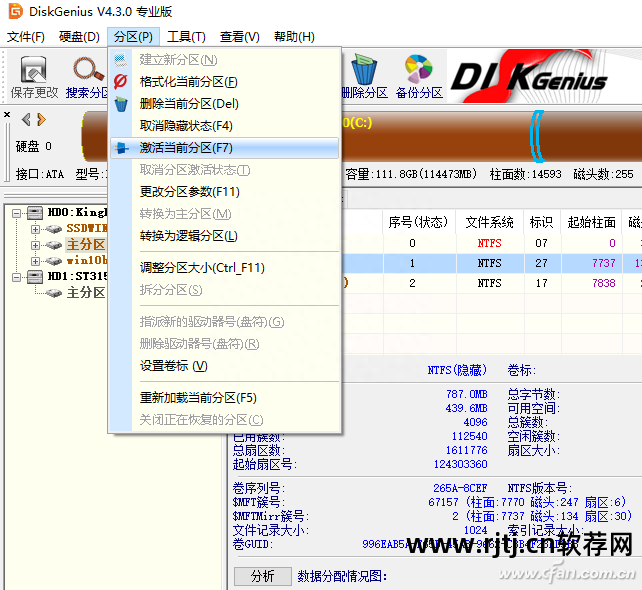The height and width of the screenshot is (590, 642).
Task: Click the previous disk left arrow
Action: tap(26, 120)
